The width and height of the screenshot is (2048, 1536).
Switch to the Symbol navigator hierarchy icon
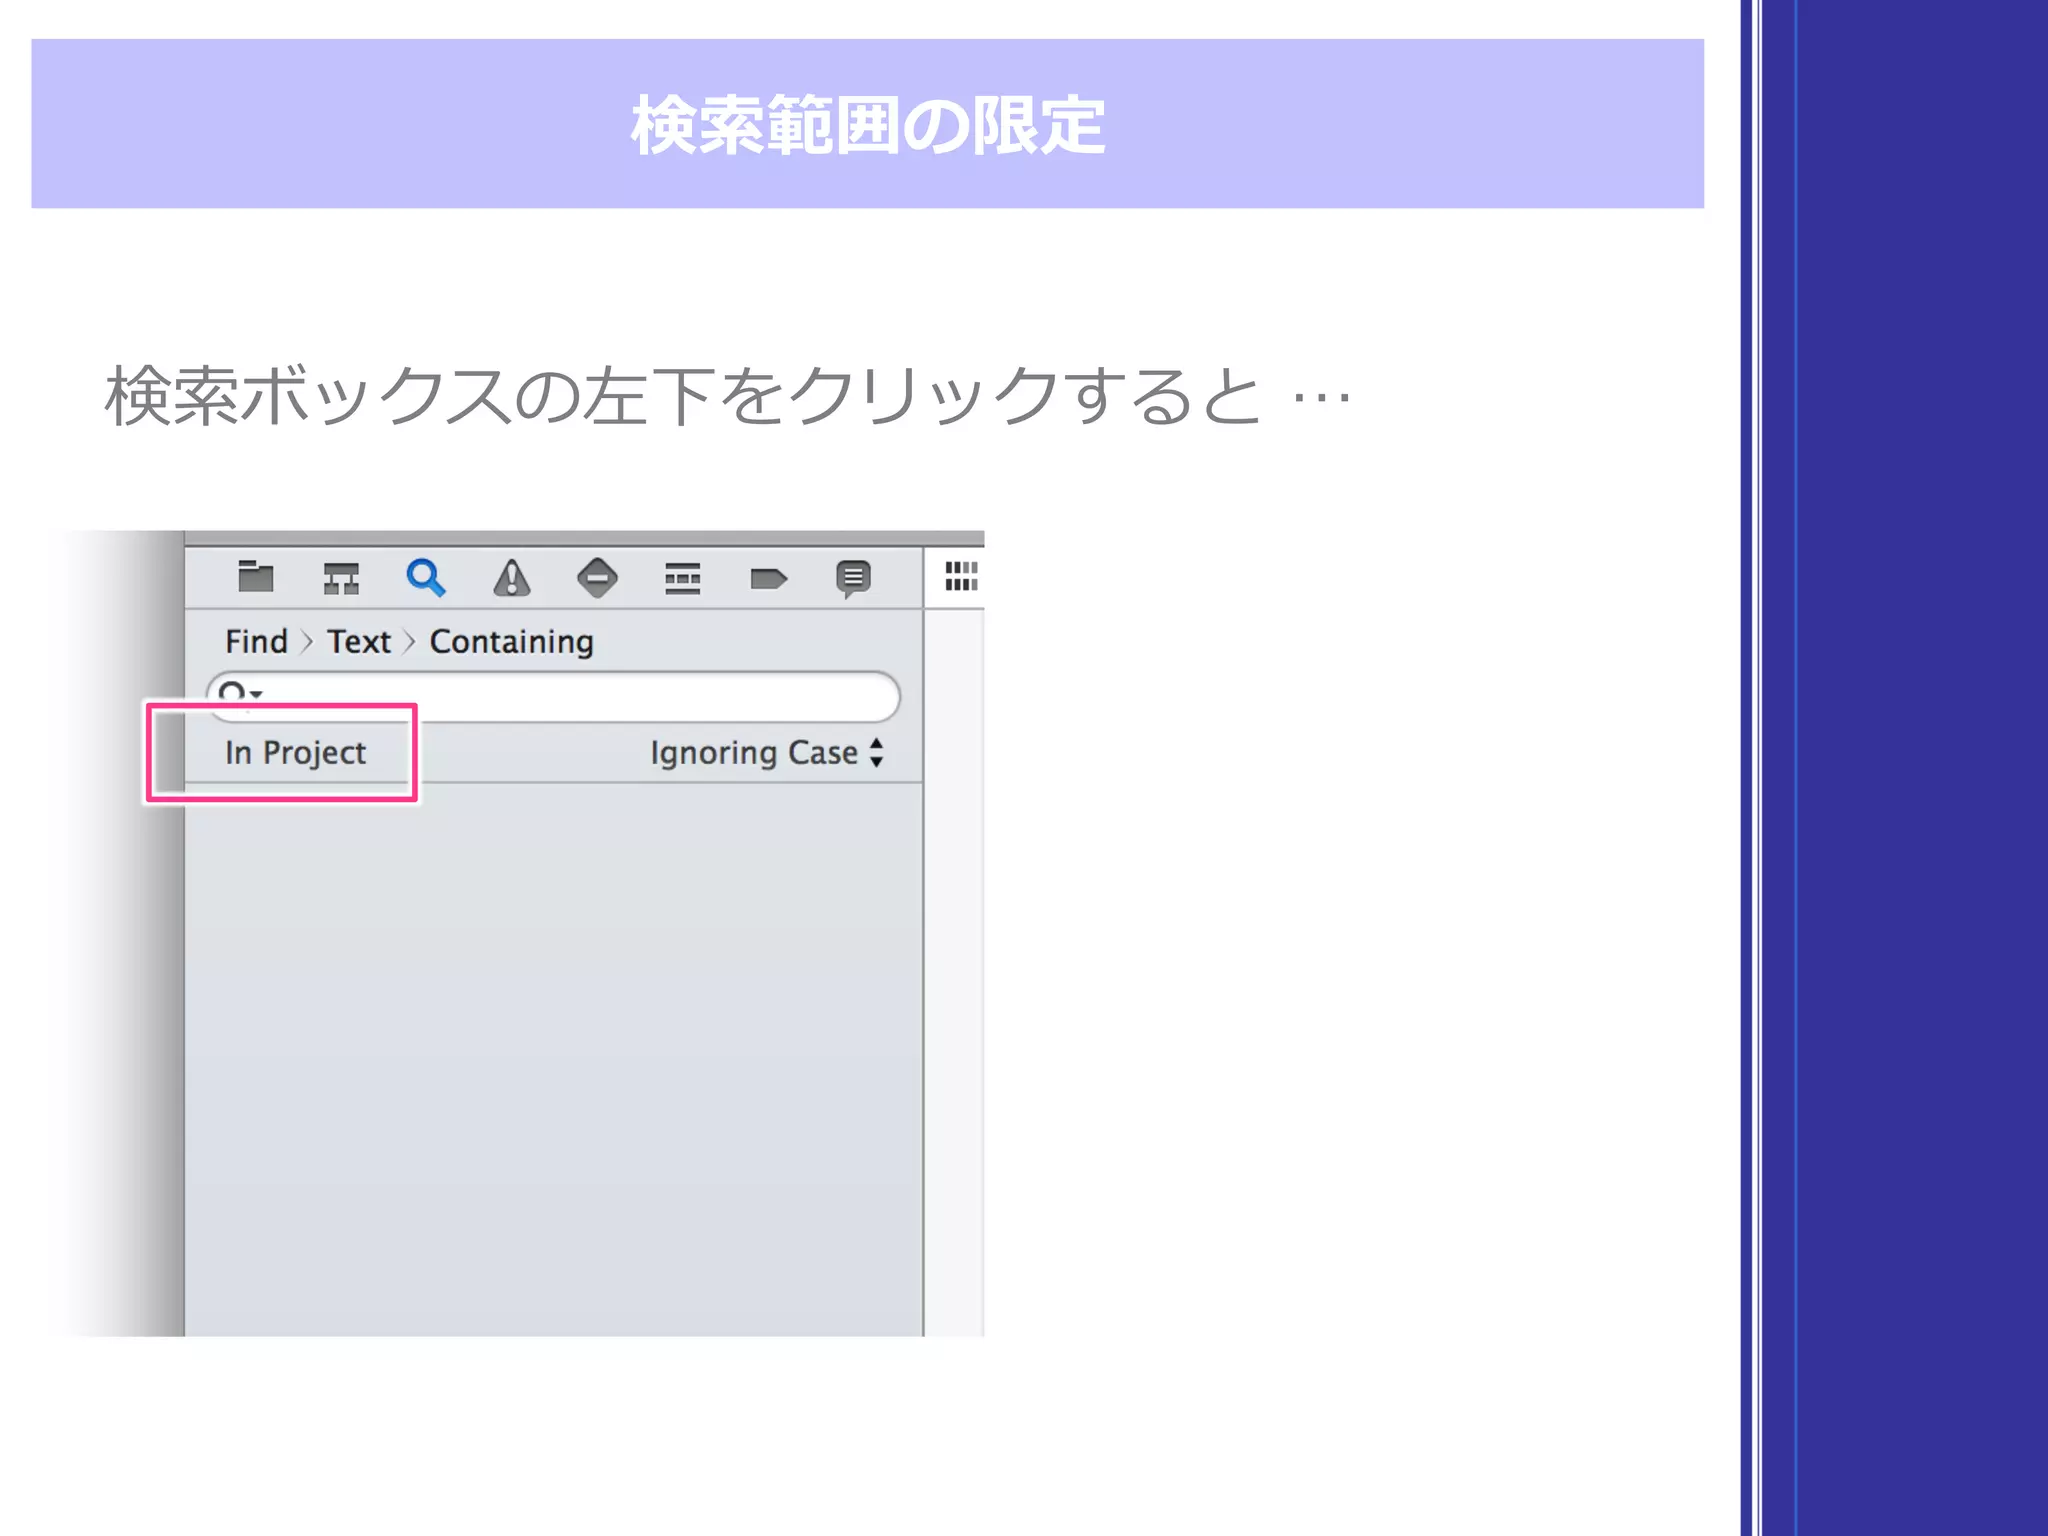(x=341, y=578)
